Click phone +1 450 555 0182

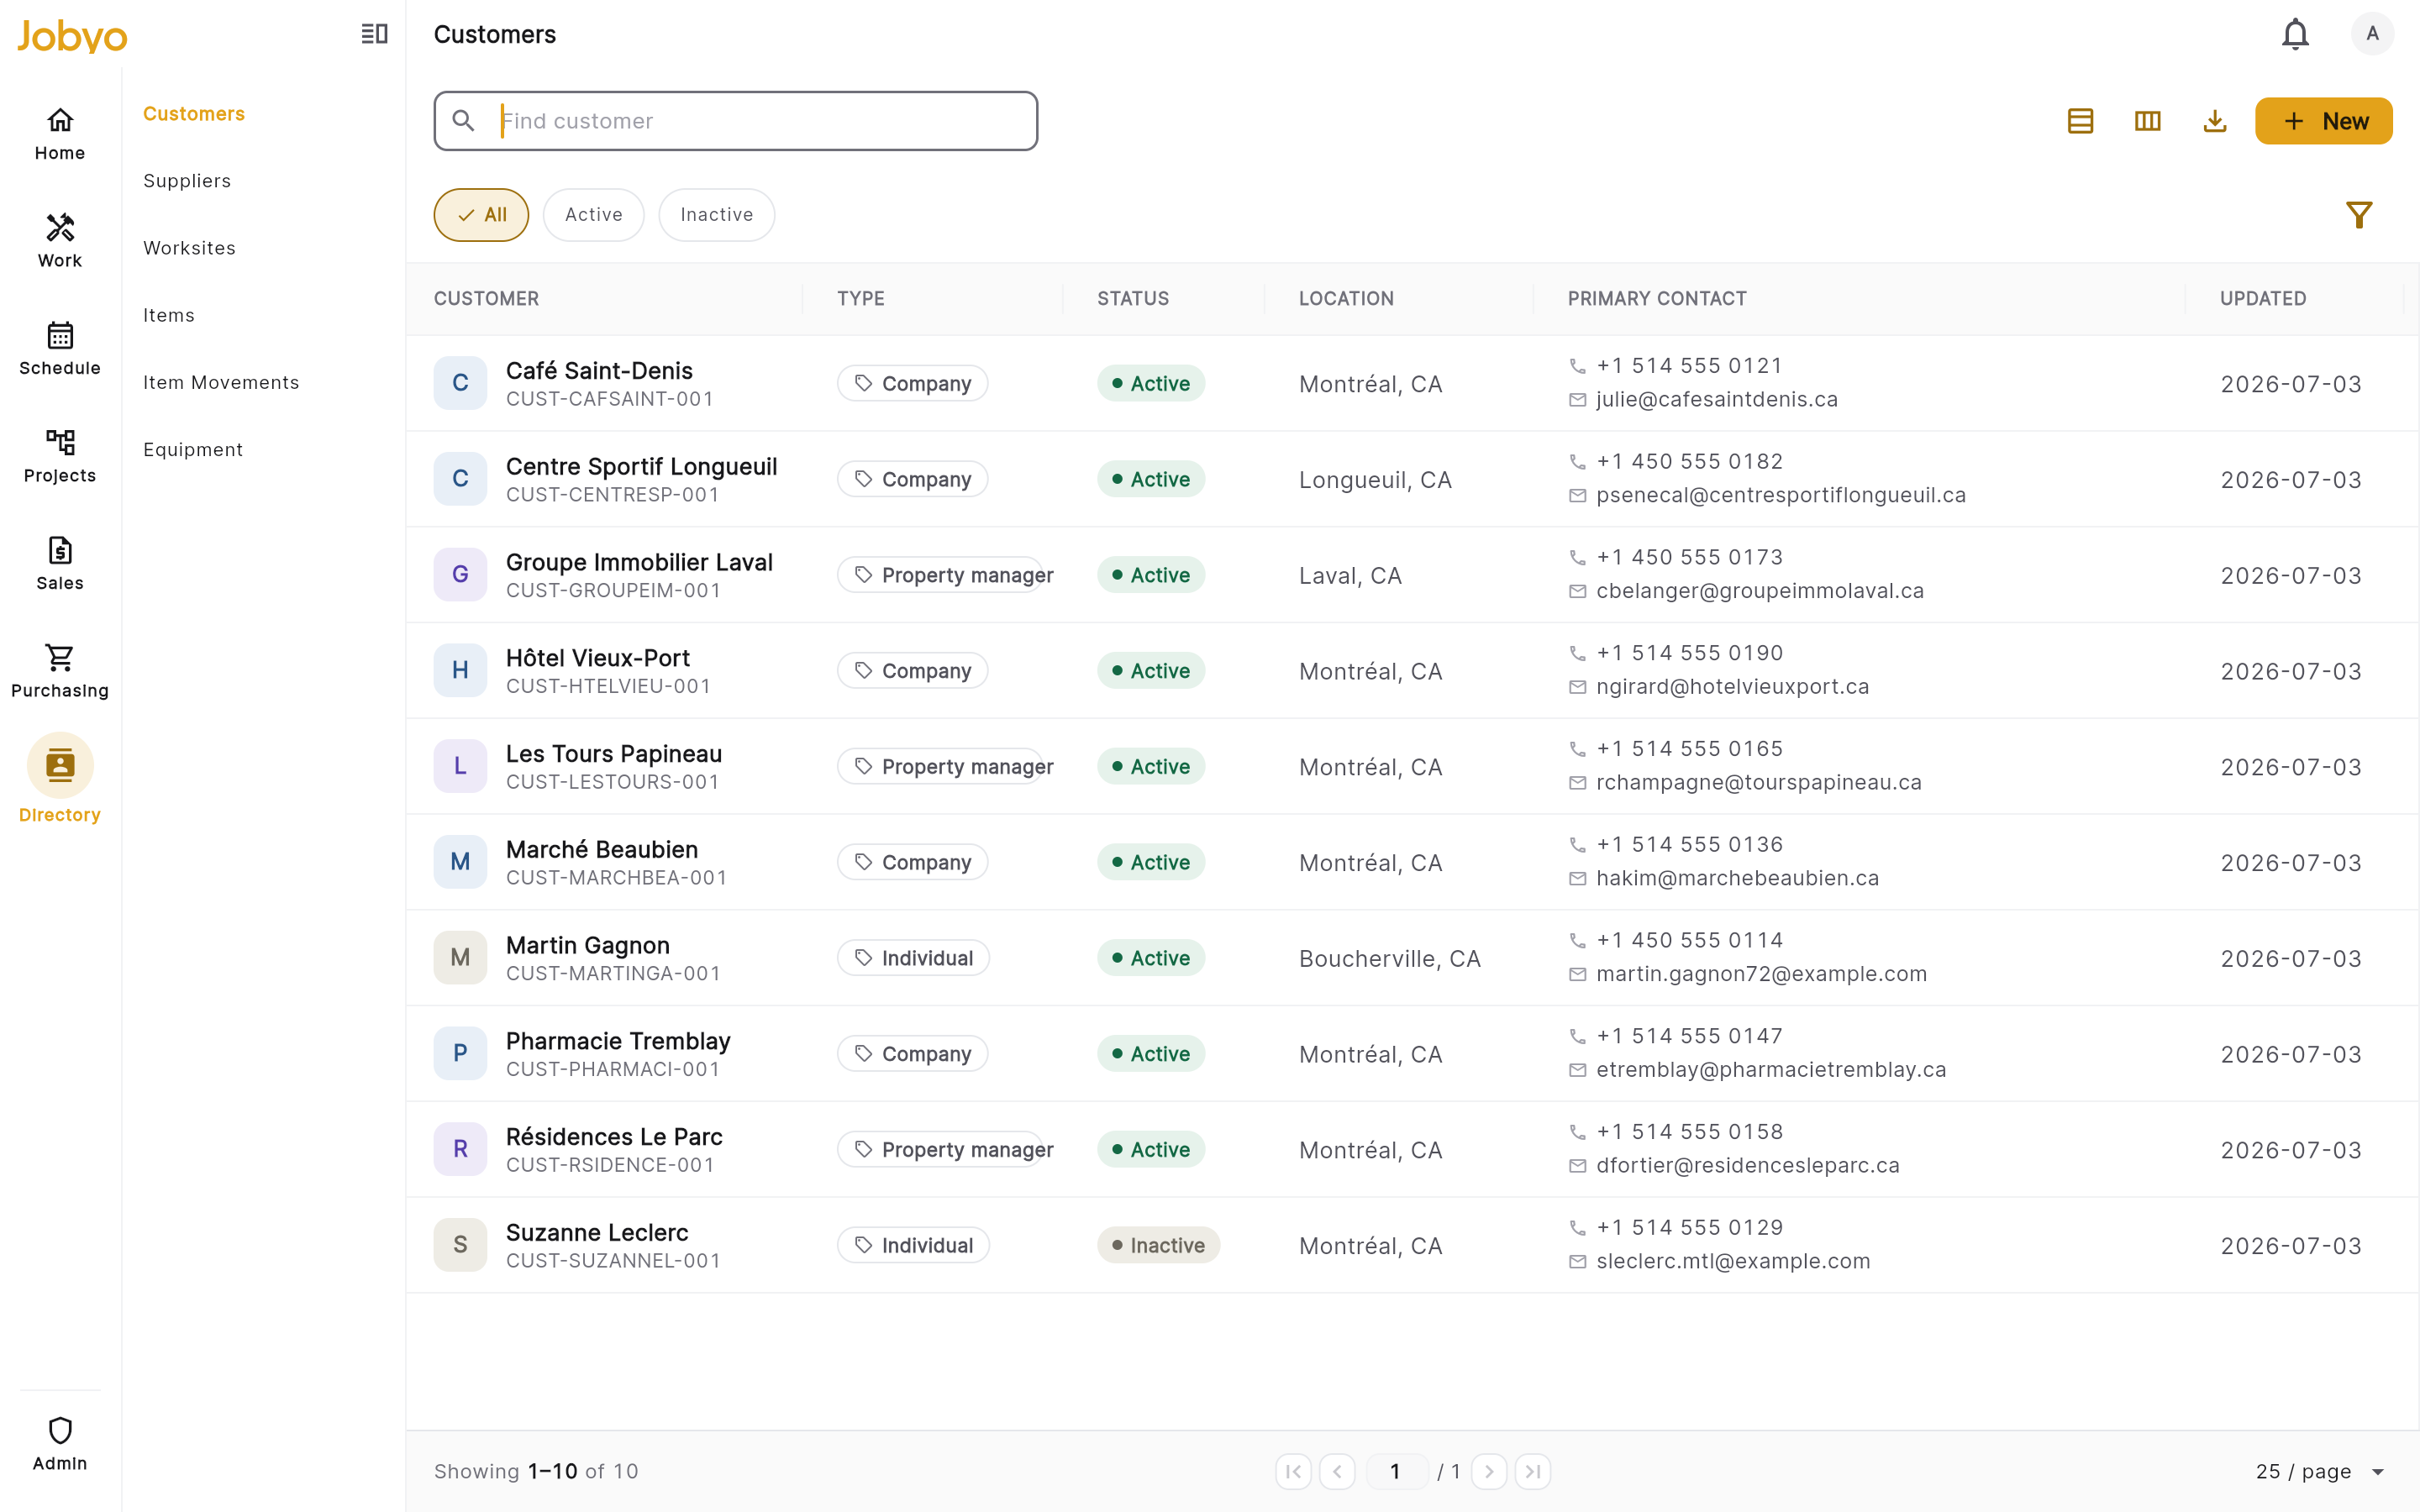(1689, 462)
